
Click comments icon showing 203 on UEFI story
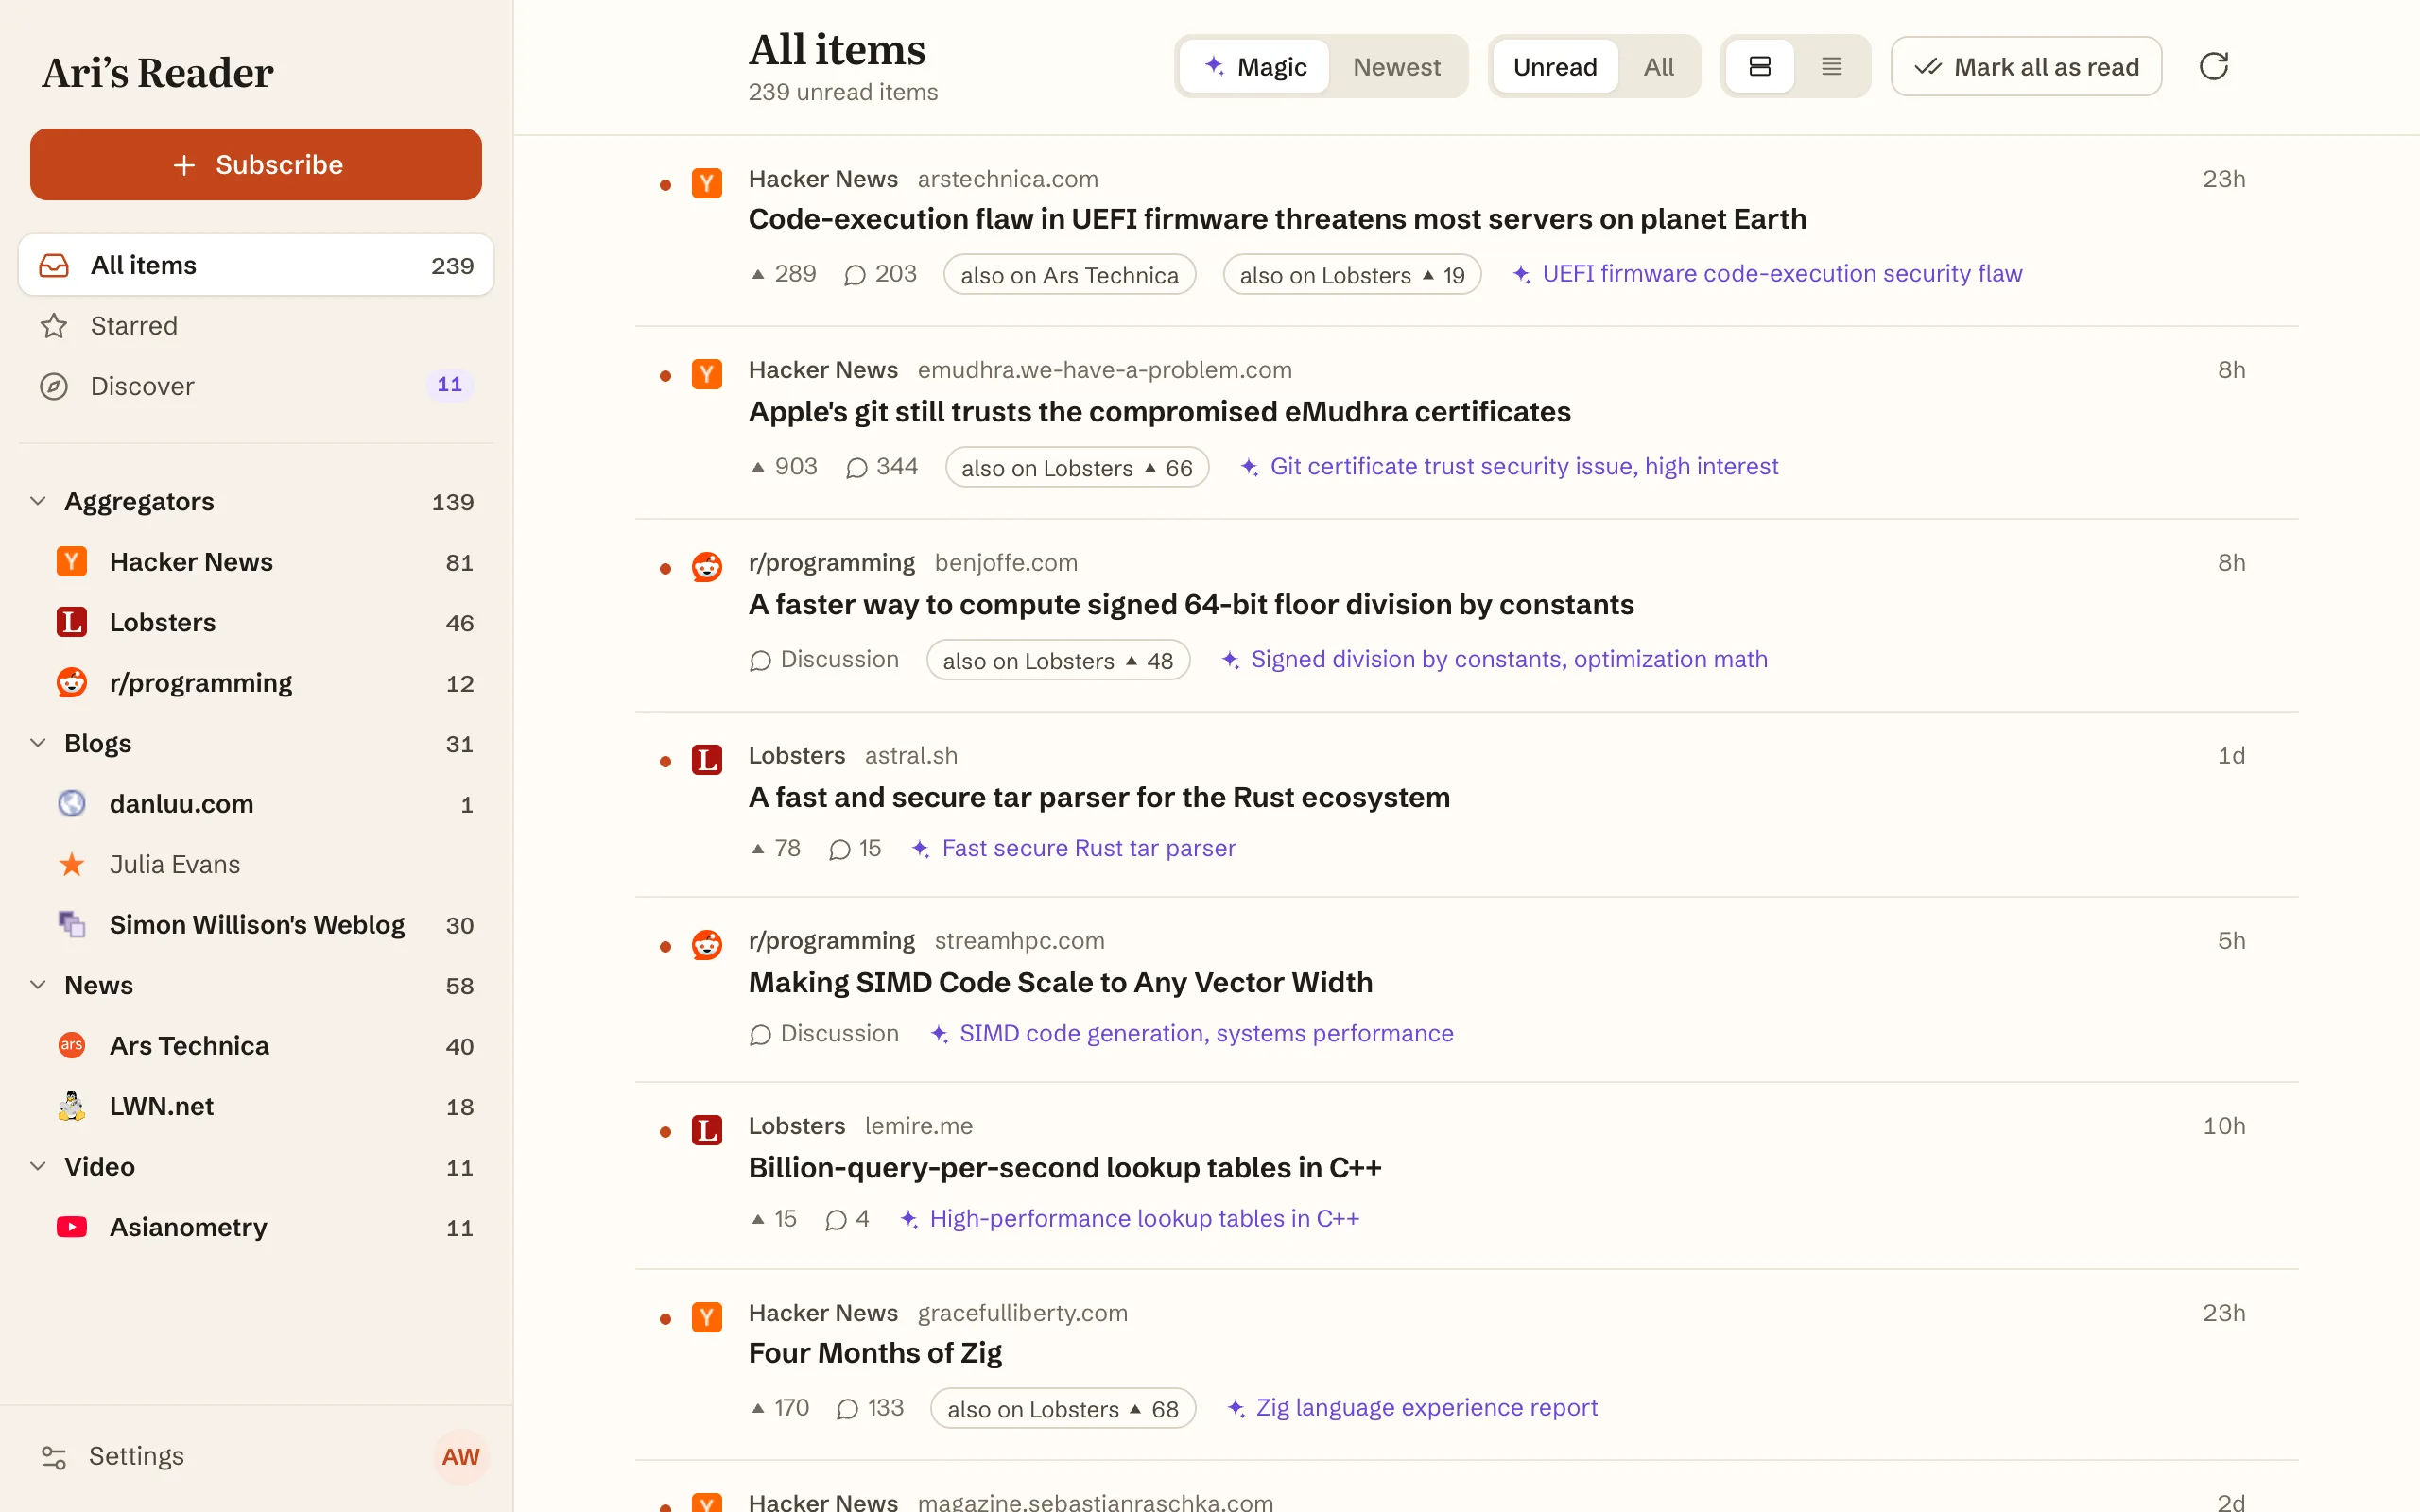(854, 275)
